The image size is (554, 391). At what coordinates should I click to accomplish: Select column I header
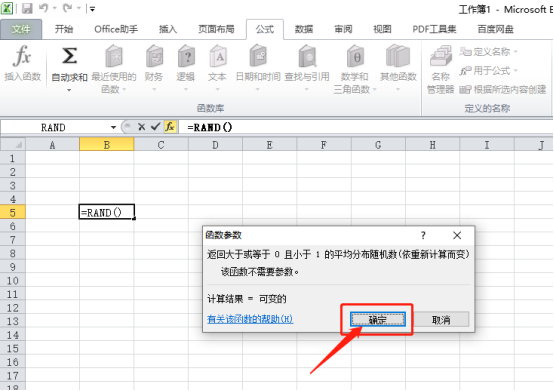pos(487,145)
